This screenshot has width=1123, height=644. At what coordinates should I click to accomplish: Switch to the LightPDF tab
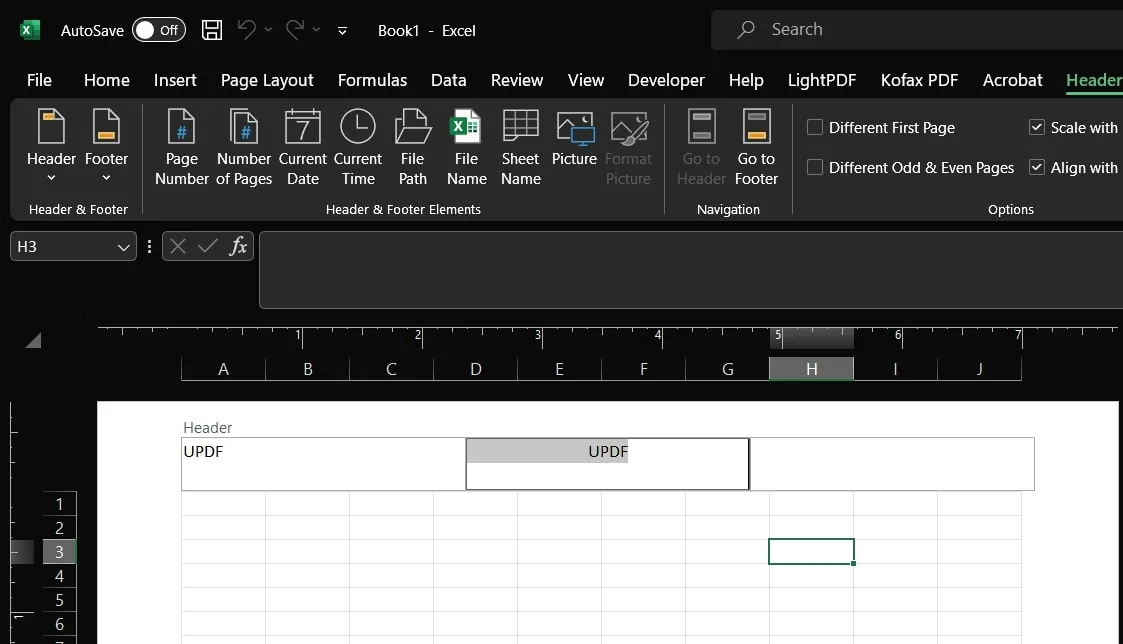[x=822, y=80]
